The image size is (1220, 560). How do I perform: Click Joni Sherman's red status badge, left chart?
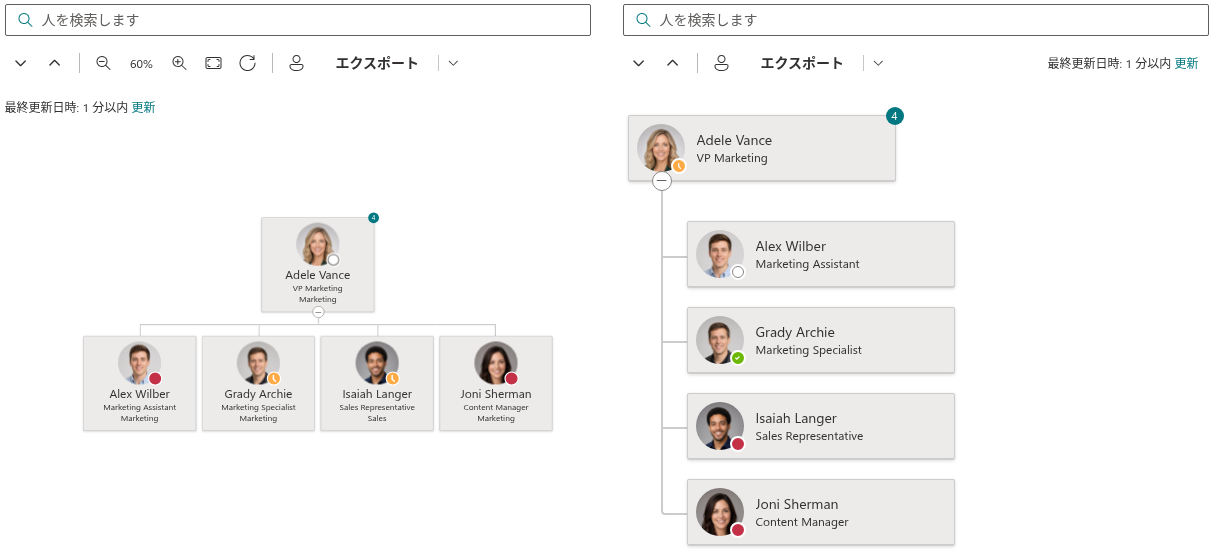click(x=511, y=379)
